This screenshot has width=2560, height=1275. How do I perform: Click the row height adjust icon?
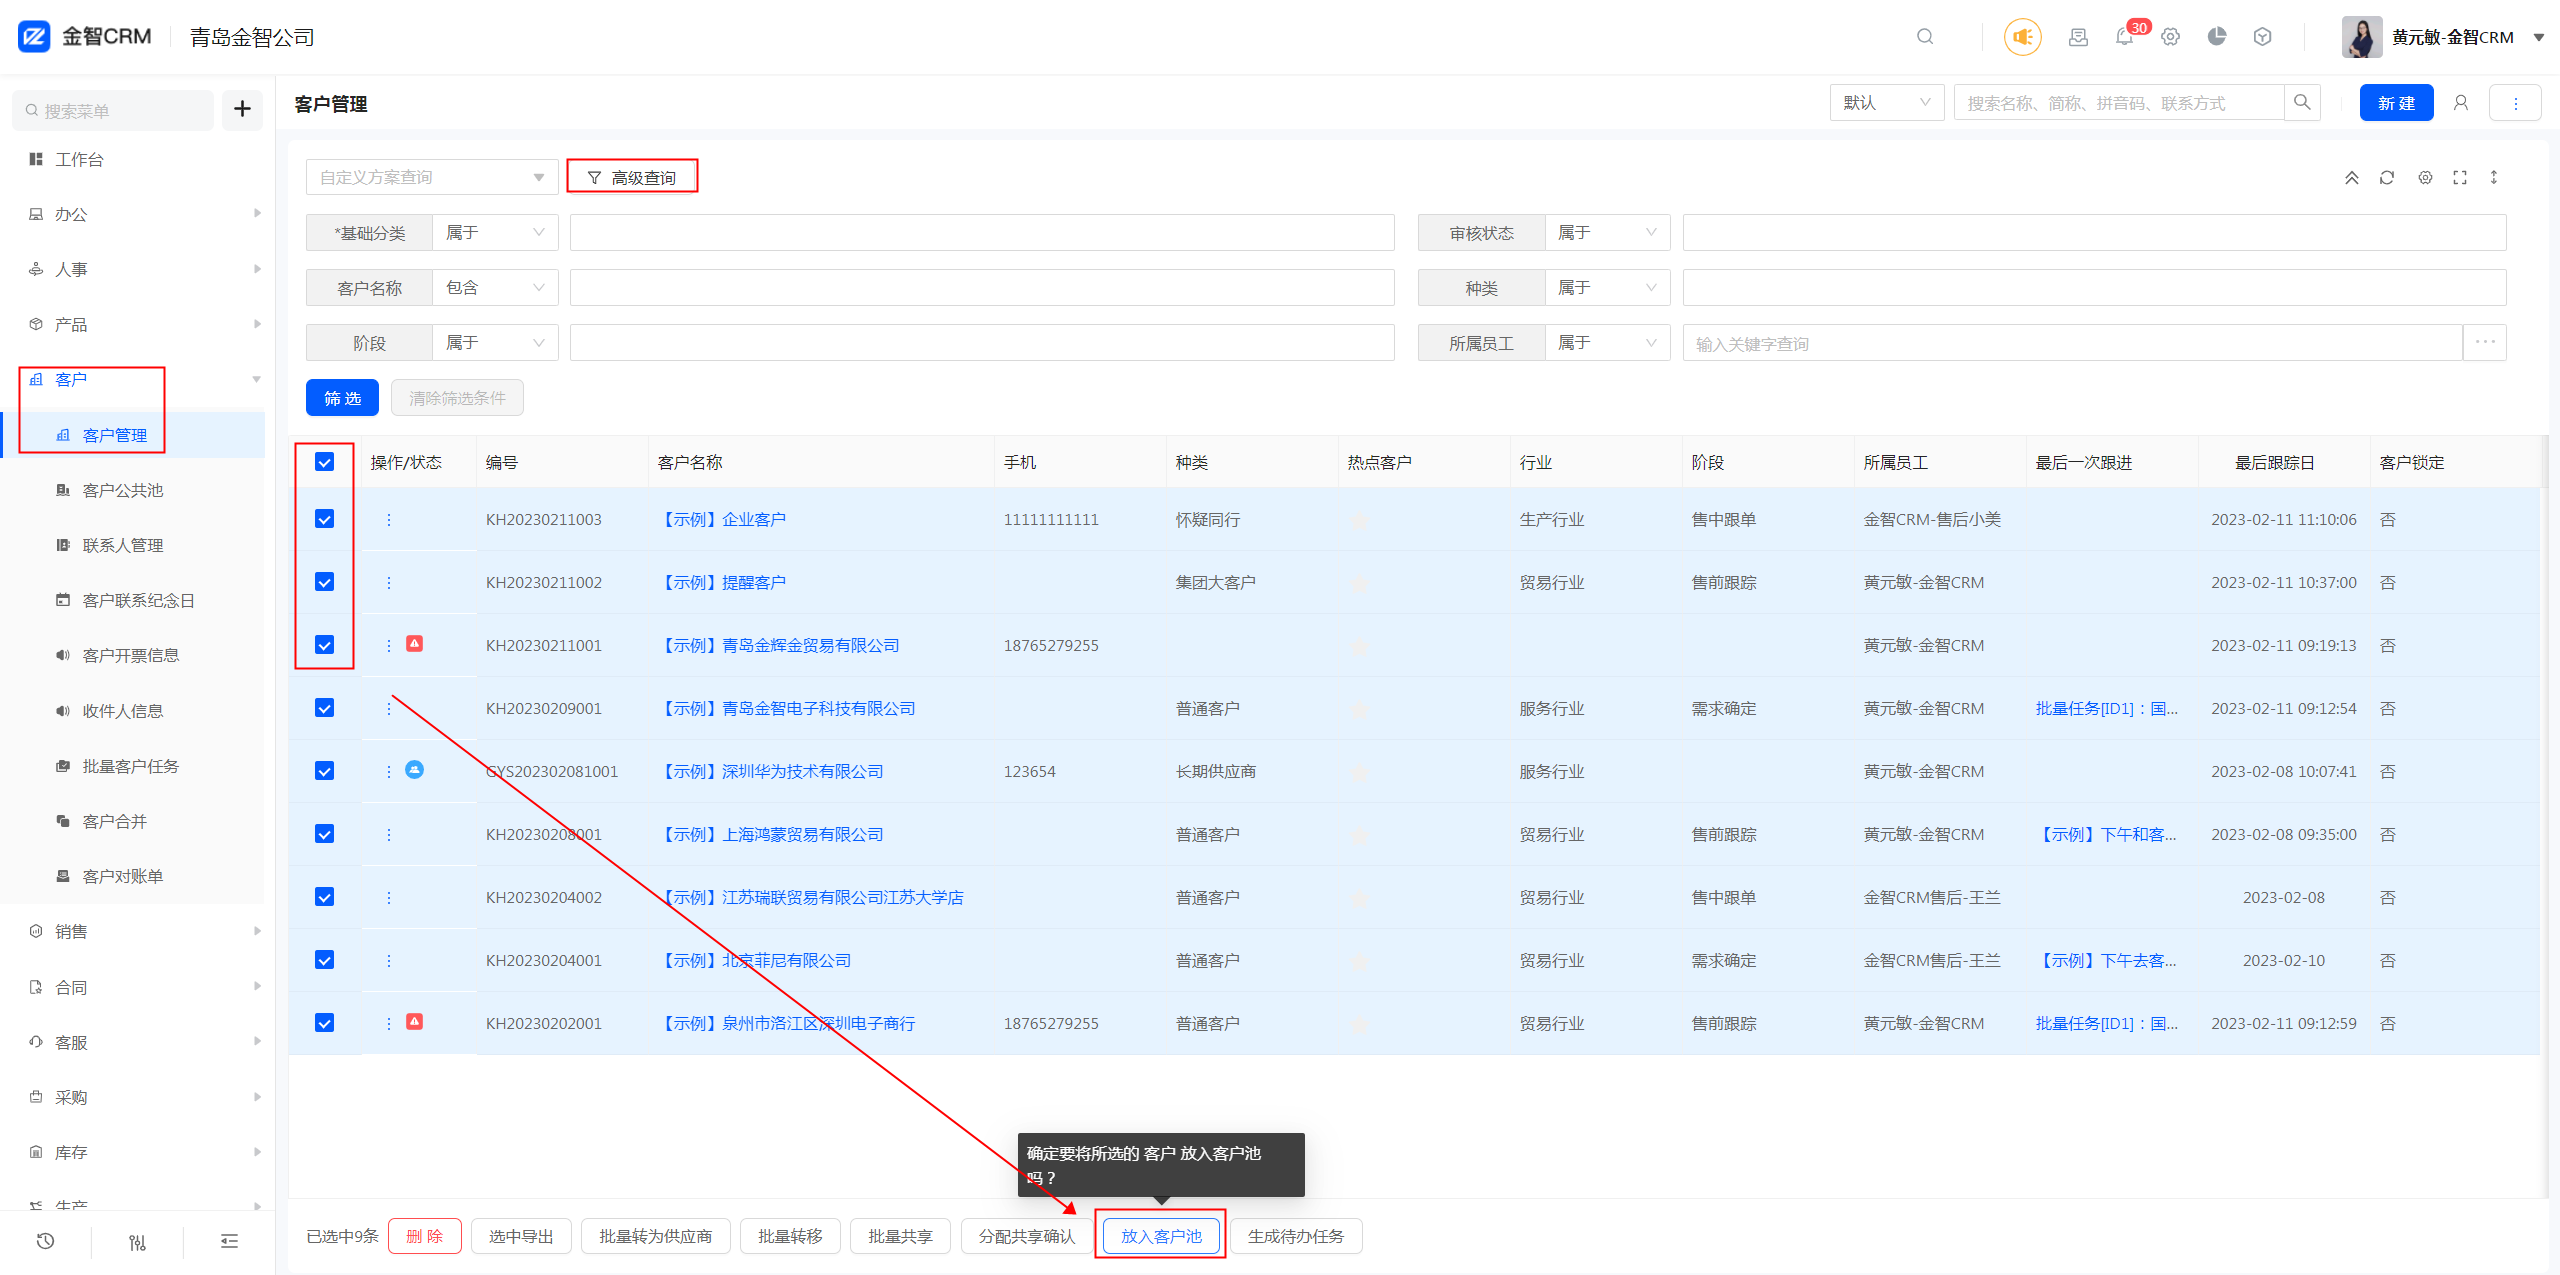[2494, 178]
